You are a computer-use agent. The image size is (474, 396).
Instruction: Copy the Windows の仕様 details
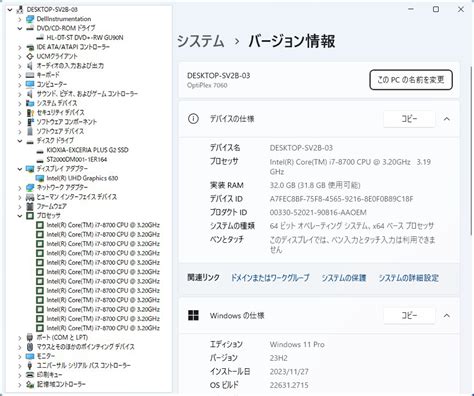409,315
